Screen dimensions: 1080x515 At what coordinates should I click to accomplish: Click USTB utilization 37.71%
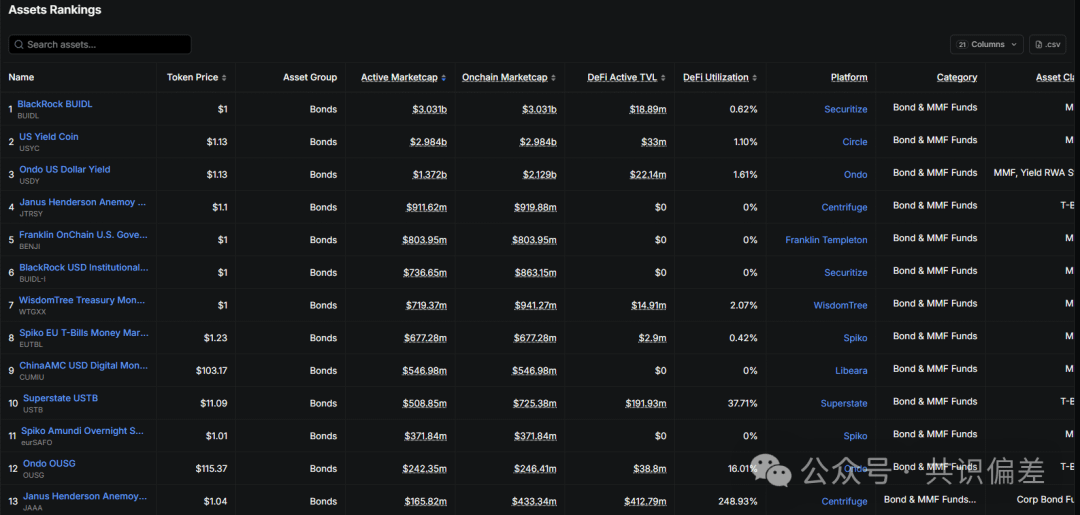[x=742, y=403]
